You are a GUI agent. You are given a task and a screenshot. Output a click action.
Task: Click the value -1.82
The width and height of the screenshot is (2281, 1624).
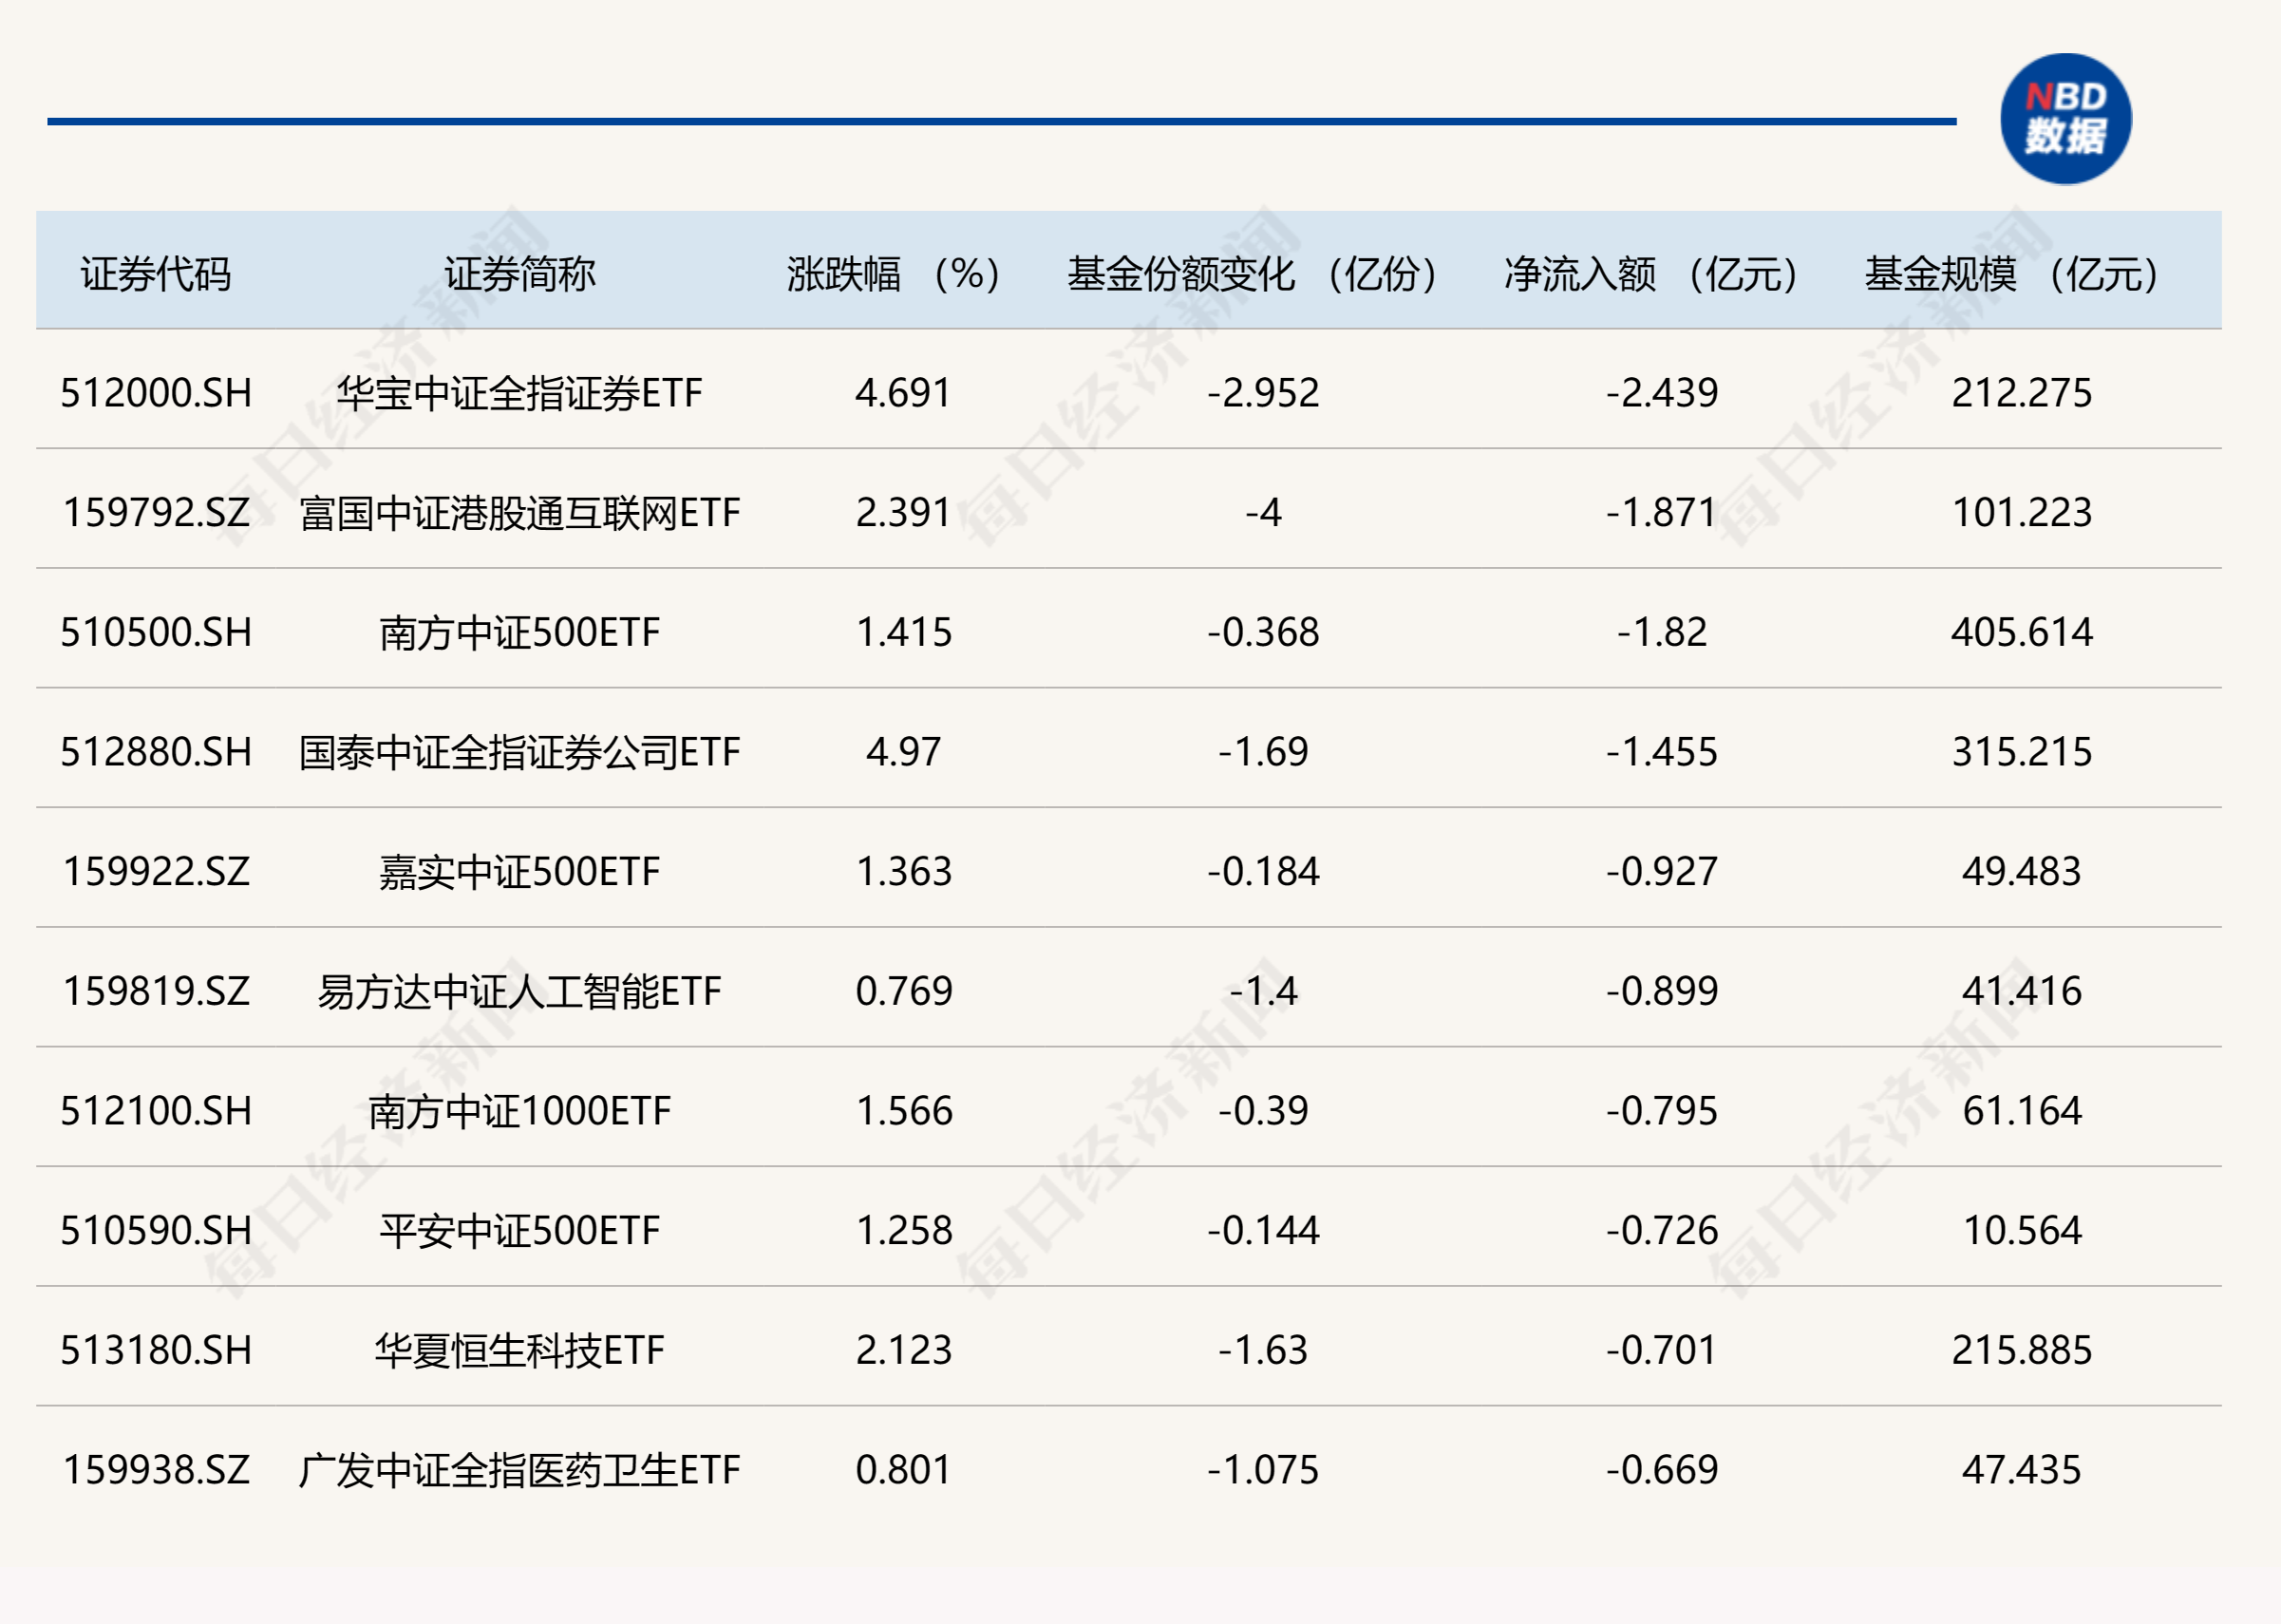[x=1662, y=632]
